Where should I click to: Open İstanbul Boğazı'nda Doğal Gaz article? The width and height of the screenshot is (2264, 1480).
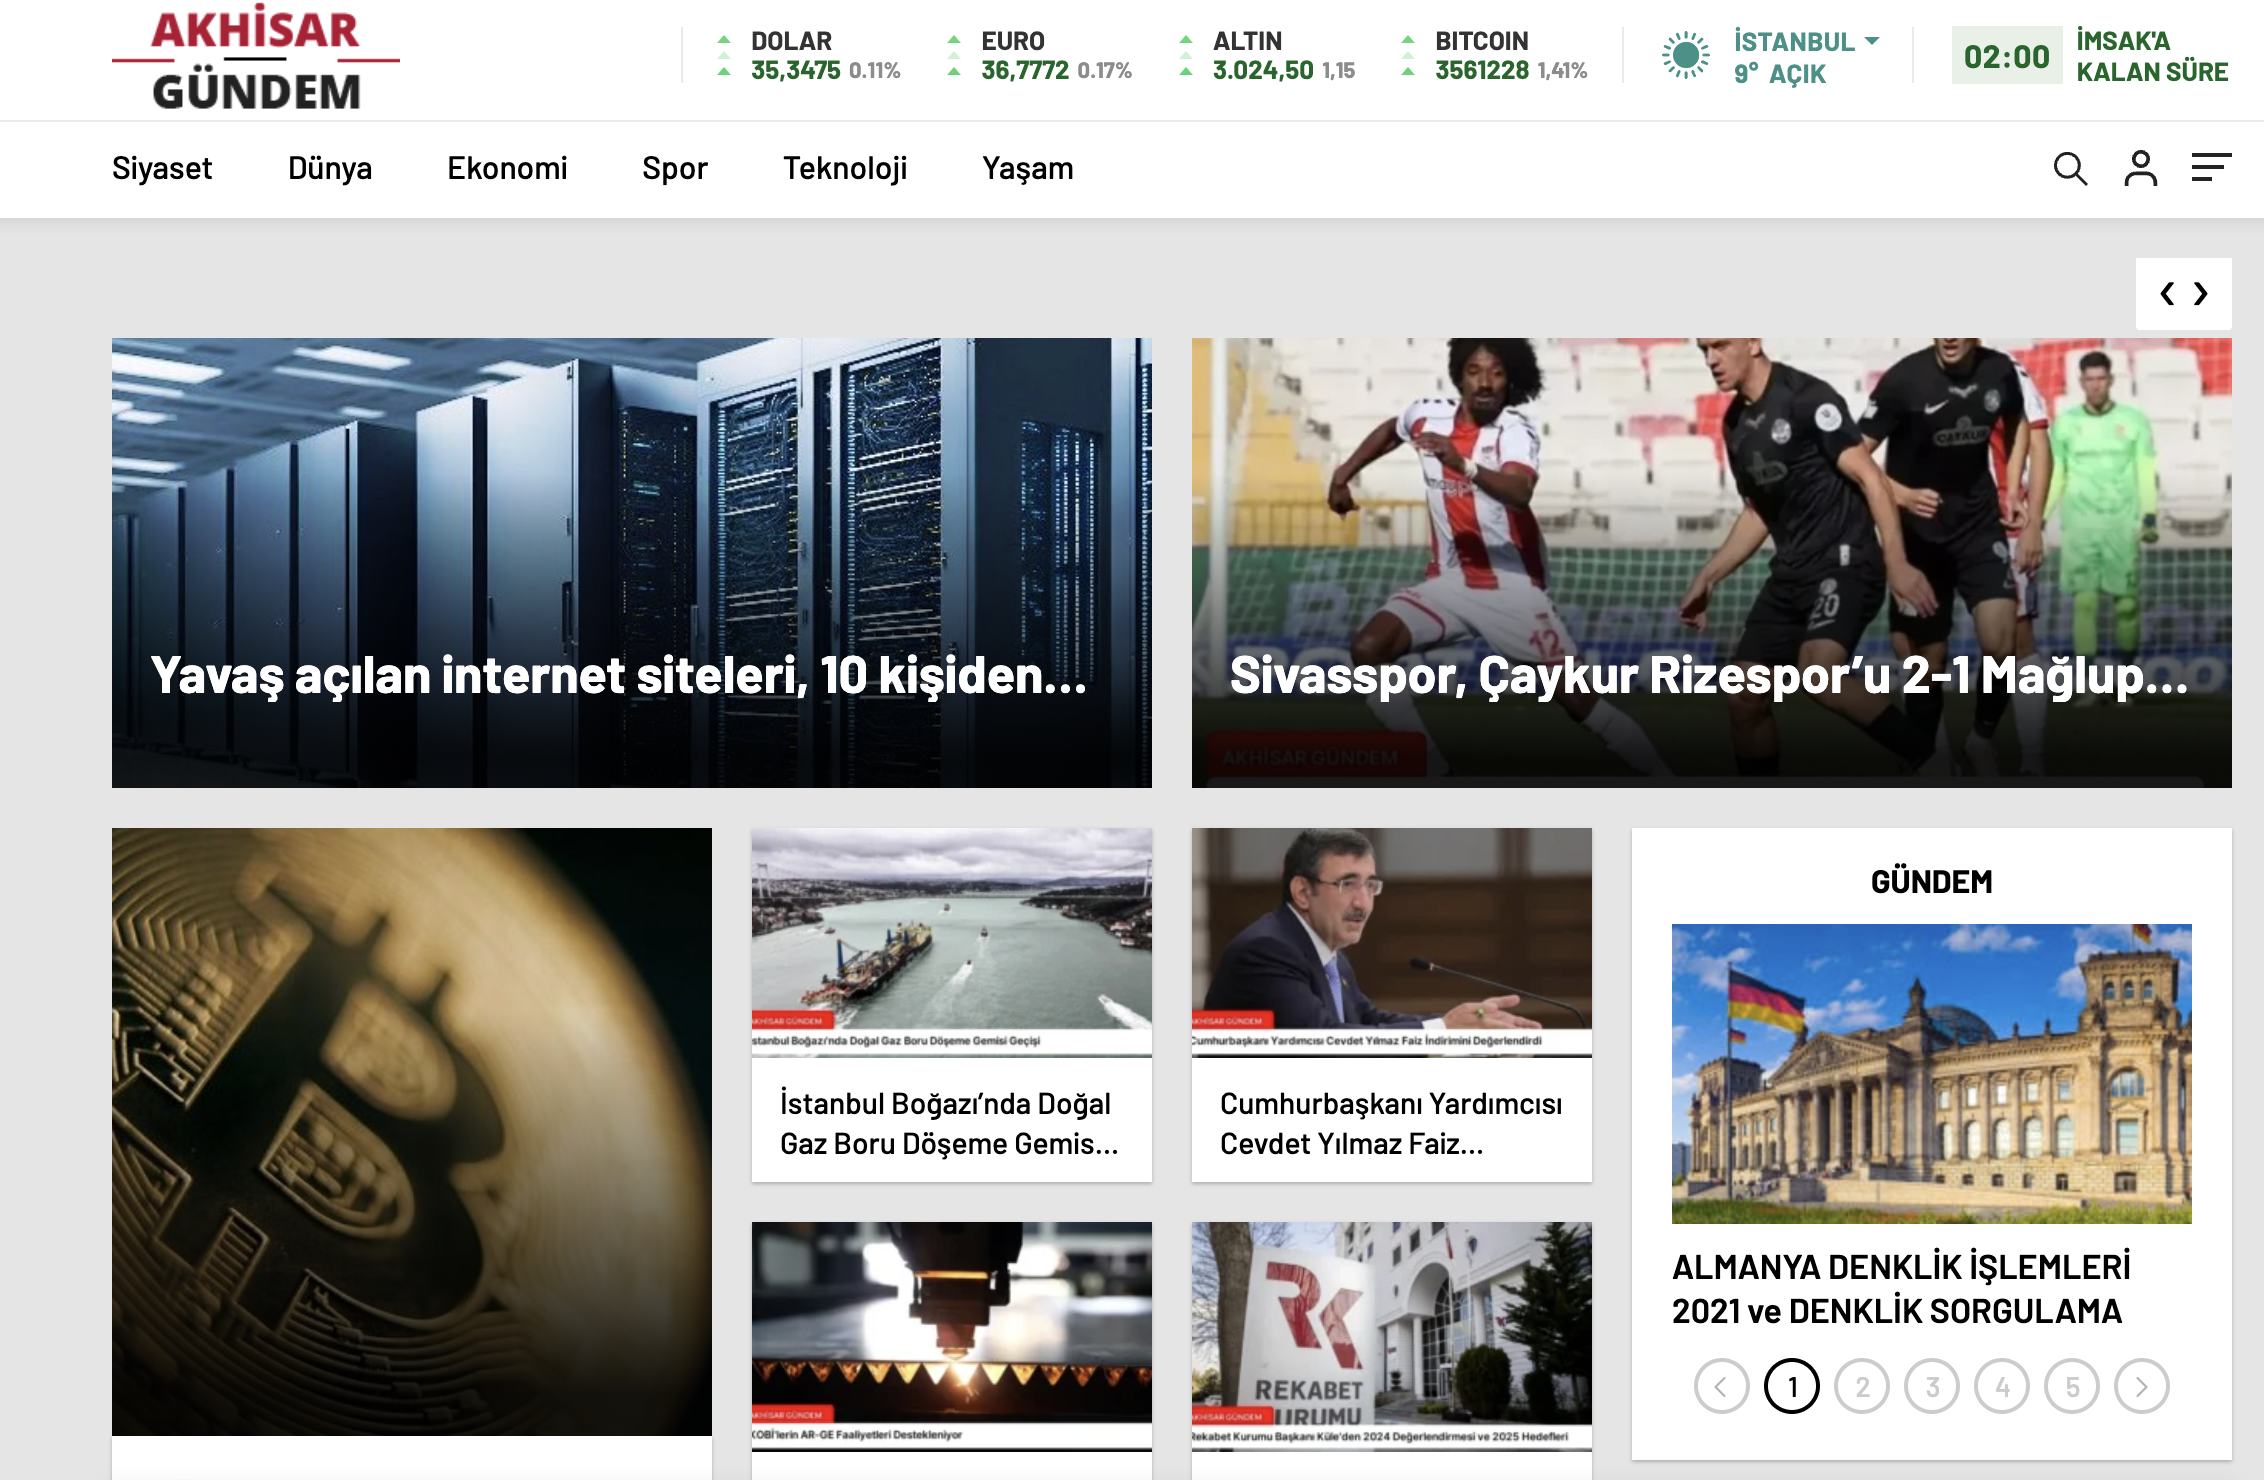point(949,1123)
